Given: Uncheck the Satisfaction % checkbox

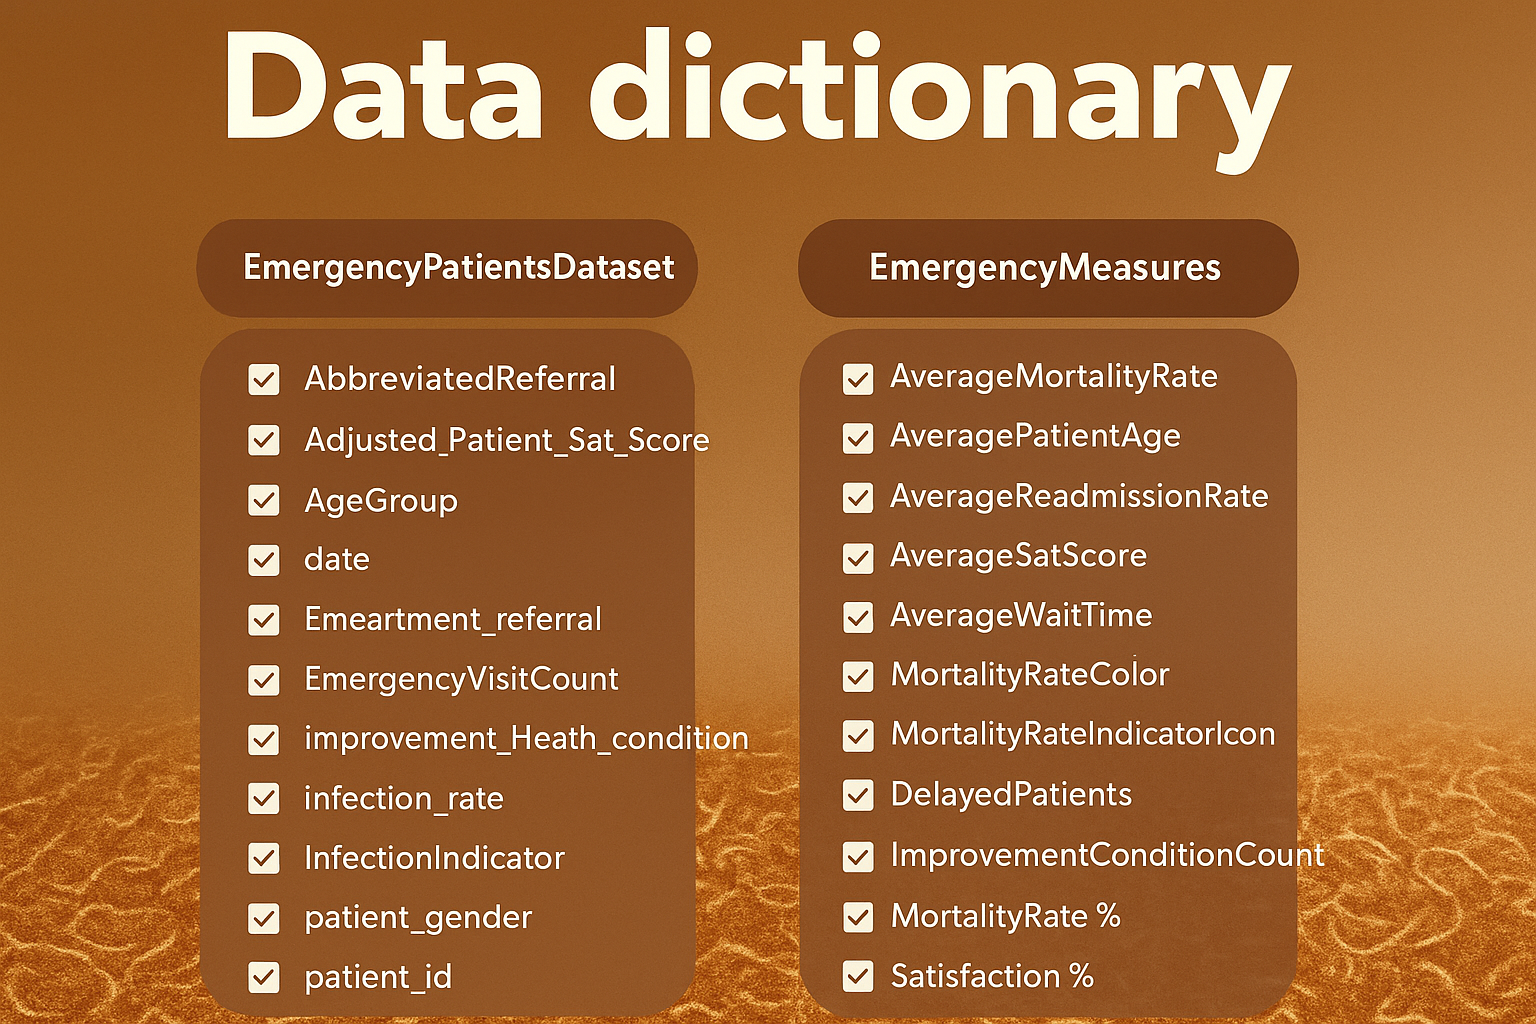Looking at the screenshot, I should coord(858,976).
